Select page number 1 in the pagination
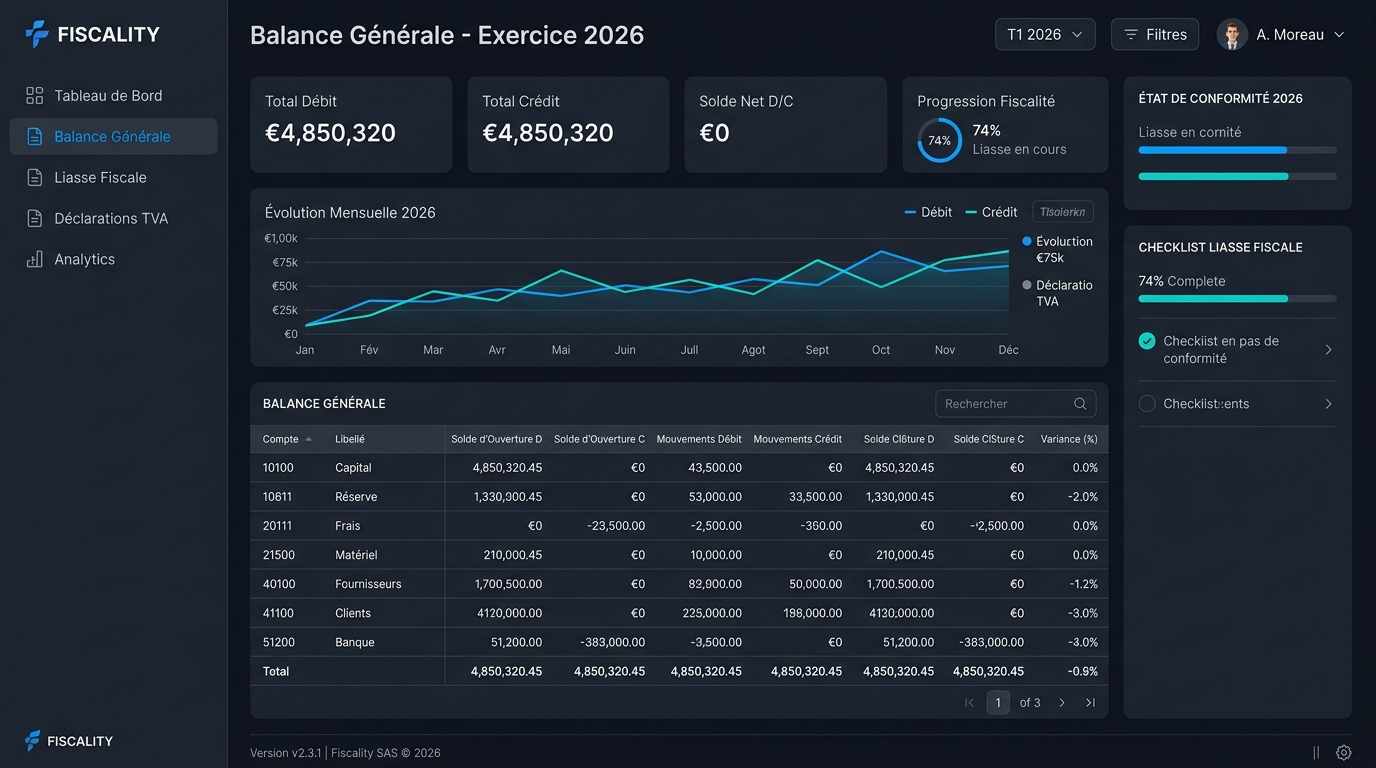 click(998, 703)
